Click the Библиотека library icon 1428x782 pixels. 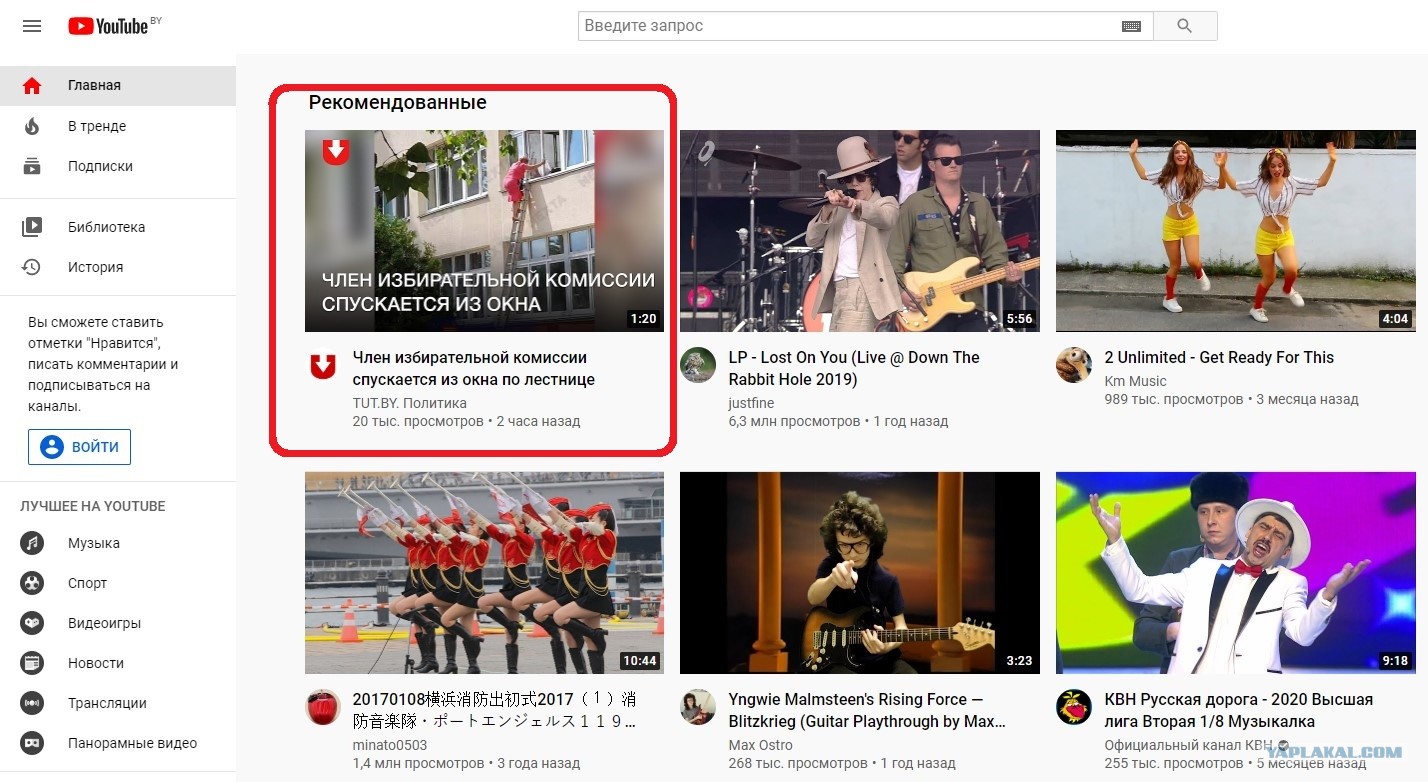click(32, 227)
